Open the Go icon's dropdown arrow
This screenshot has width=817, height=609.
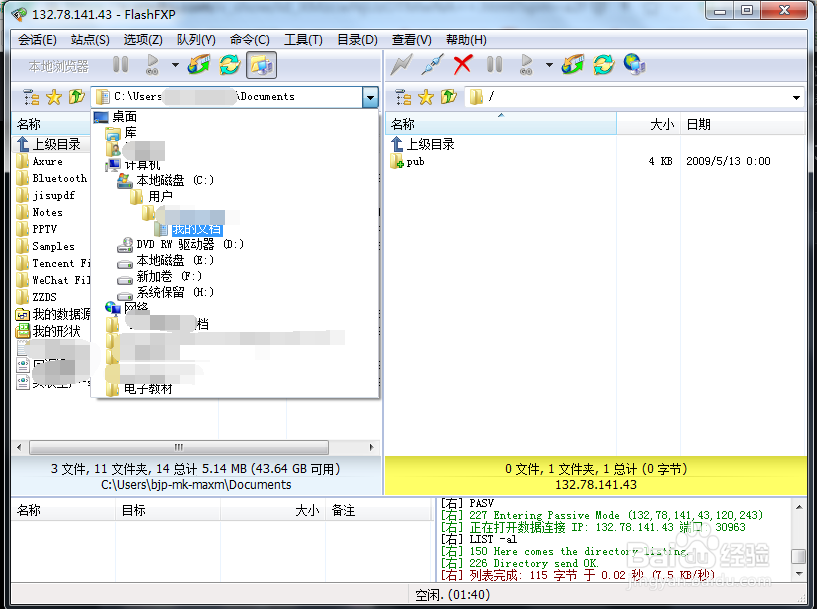point(548,64)
